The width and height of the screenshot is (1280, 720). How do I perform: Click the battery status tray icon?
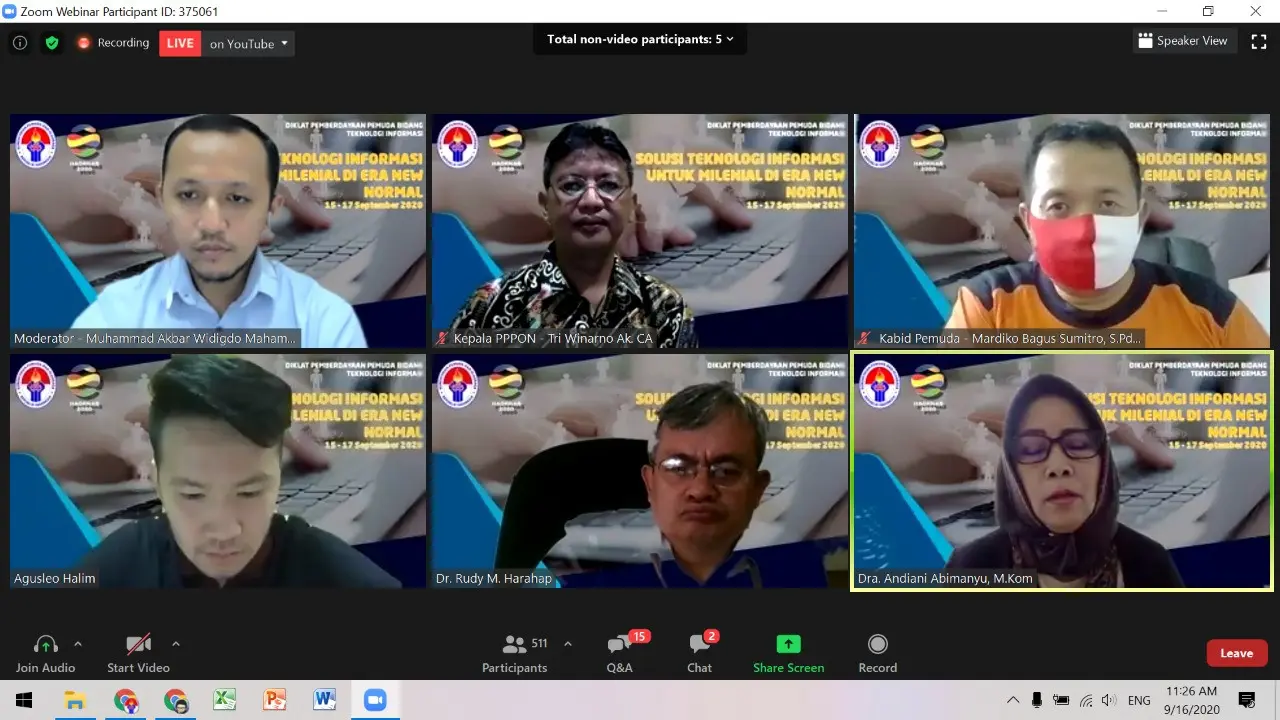pyautogui.click(x=1061, y=700)
